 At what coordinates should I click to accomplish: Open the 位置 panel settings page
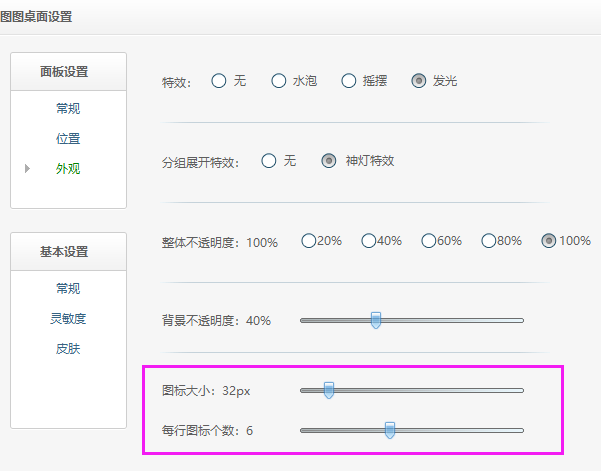coord(68,138)
